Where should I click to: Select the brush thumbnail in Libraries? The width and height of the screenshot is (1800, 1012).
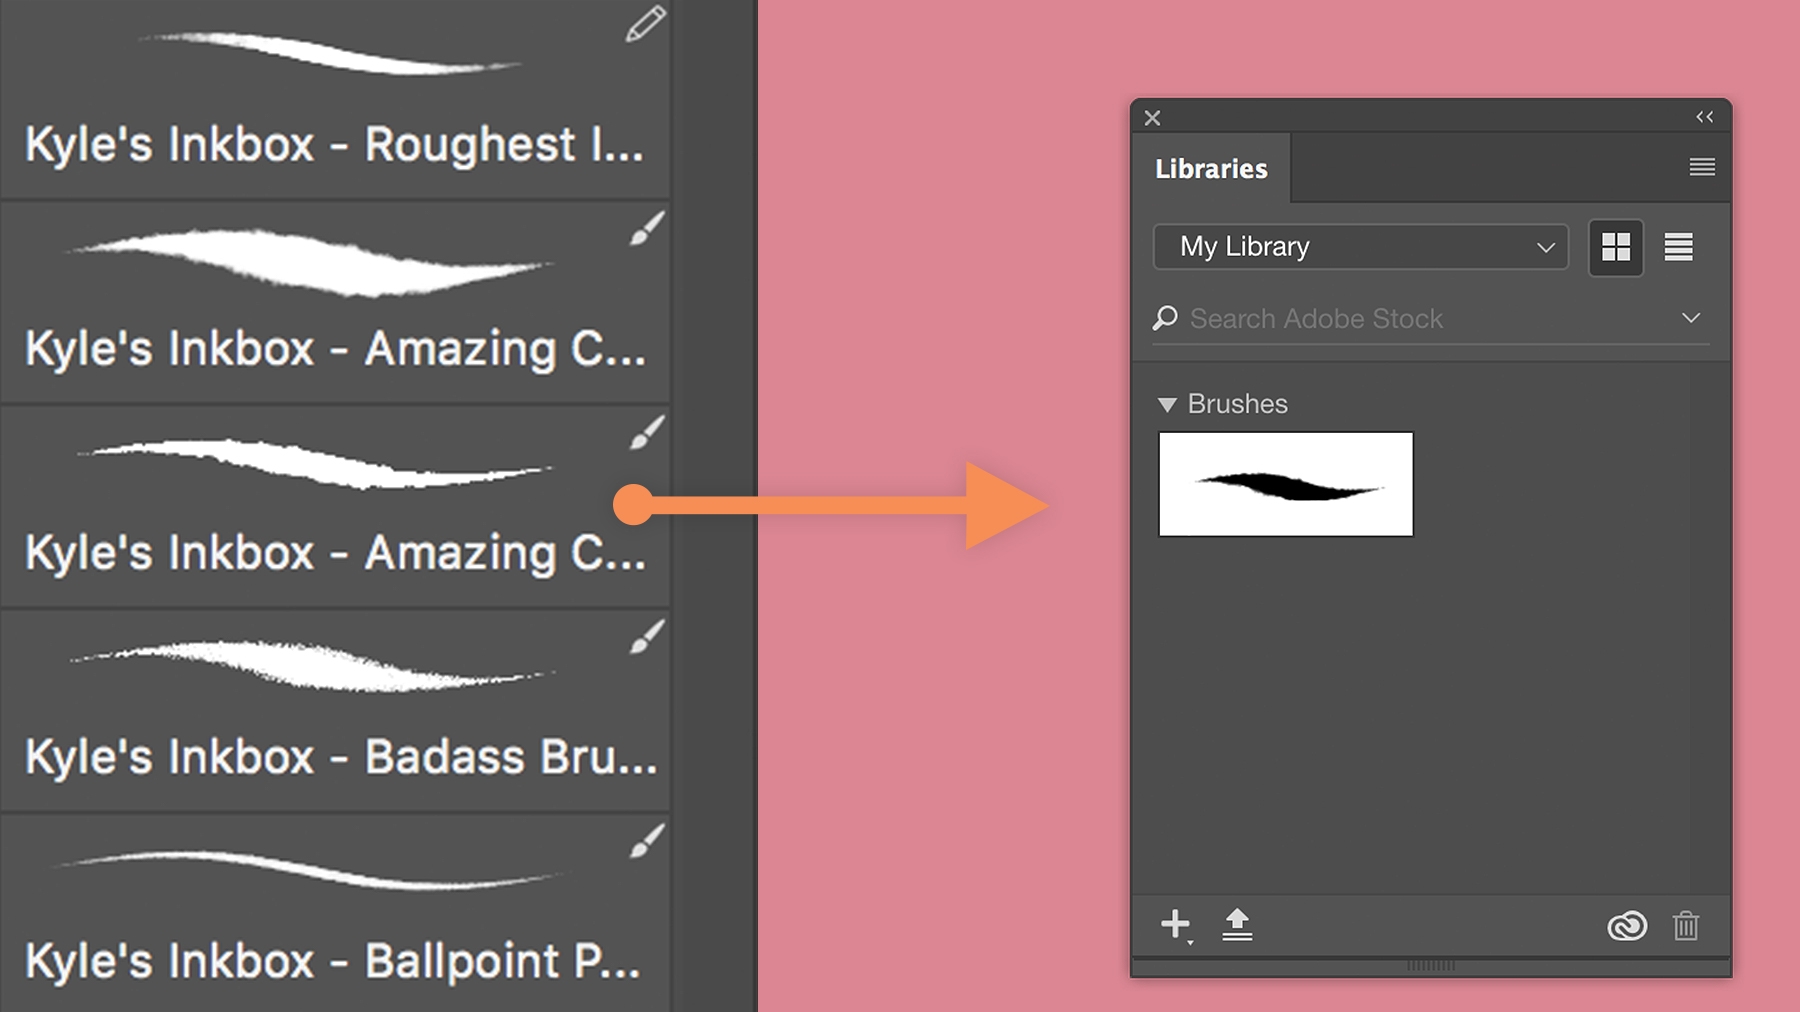tap(1286, 484)
